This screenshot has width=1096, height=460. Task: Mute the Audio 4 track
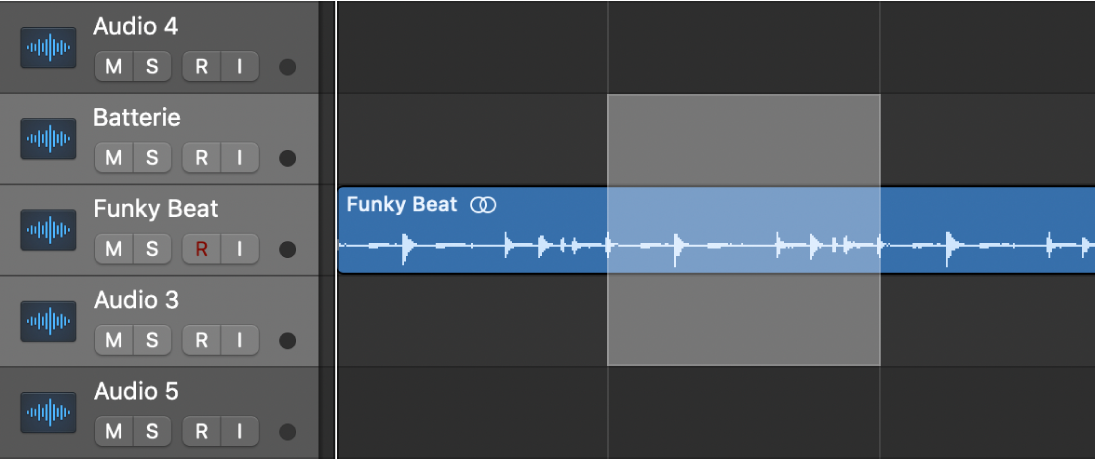pos(113,67)
